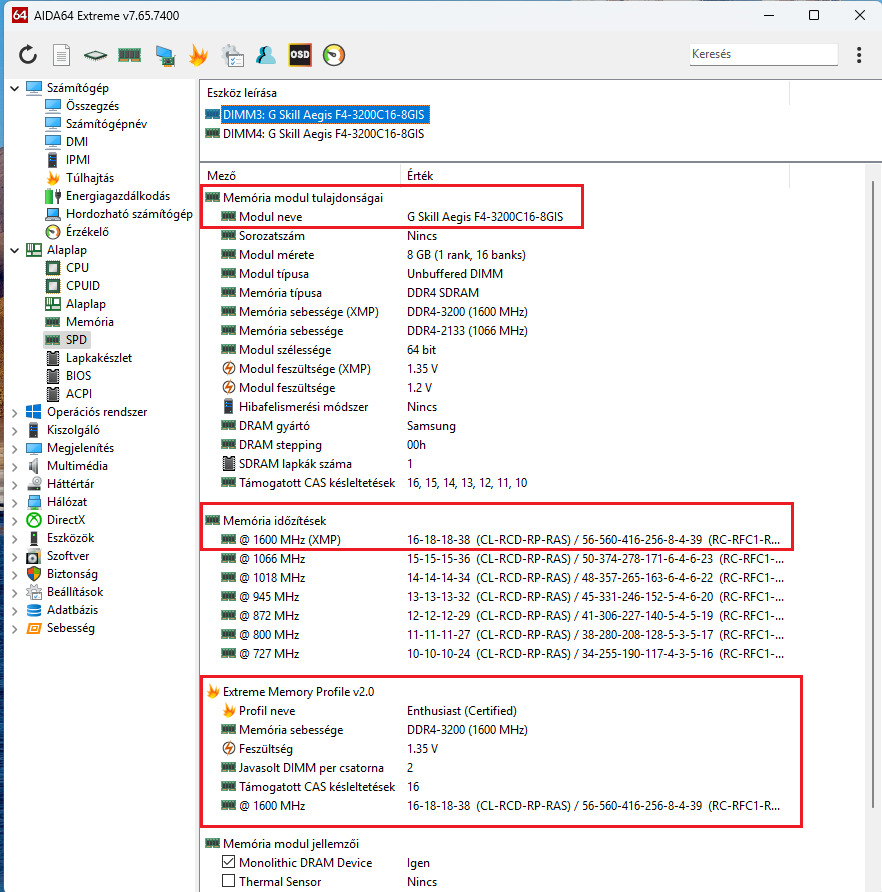Open the memory benchmark toolbar icon
Screen dimensions: 882x892
pos(129,55)
